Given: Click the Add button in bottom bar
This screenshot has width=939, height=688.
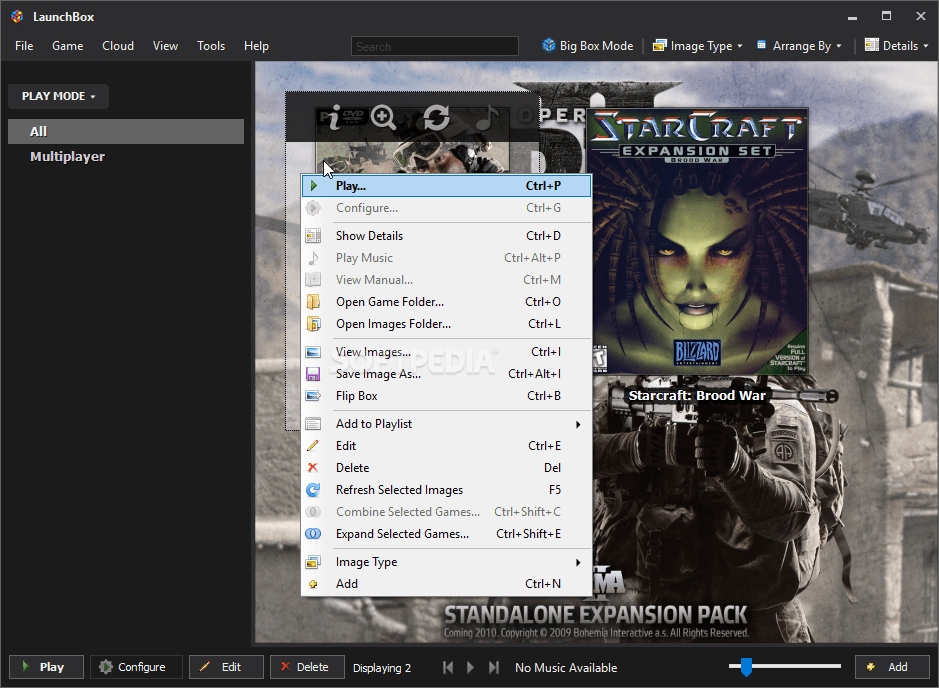Looking at the screenshot, I should click(x=892, y=667).
